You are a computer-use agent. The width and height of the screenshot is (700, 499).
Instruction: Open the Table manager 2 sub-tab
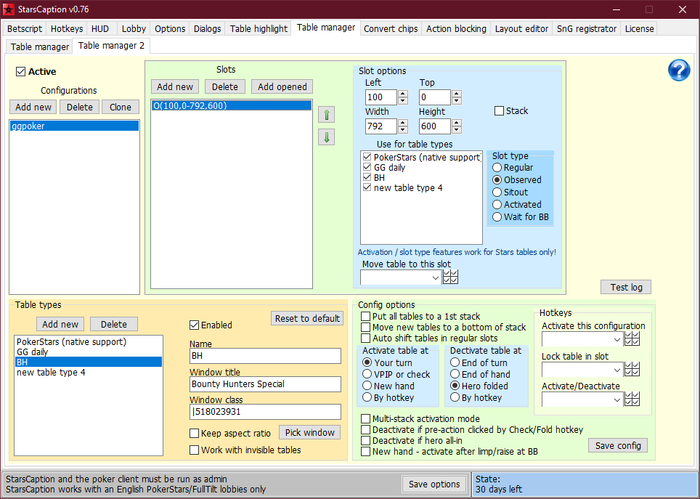(x=111, y=46)
